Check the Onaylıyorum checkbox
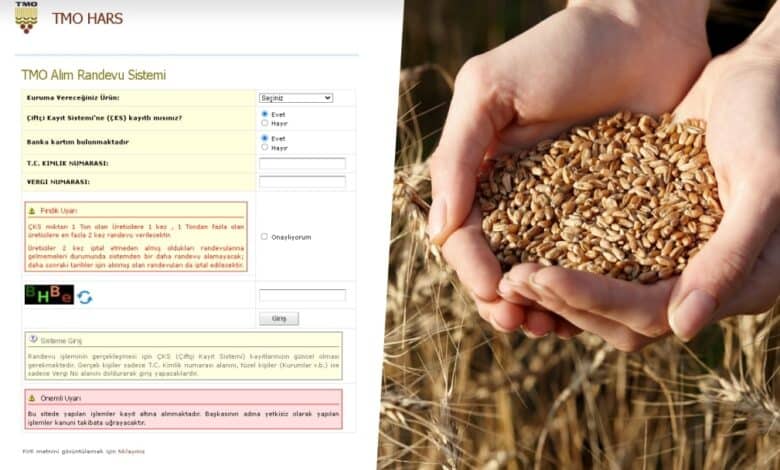The height and width of the screenshot is (470, 780). 264,237
